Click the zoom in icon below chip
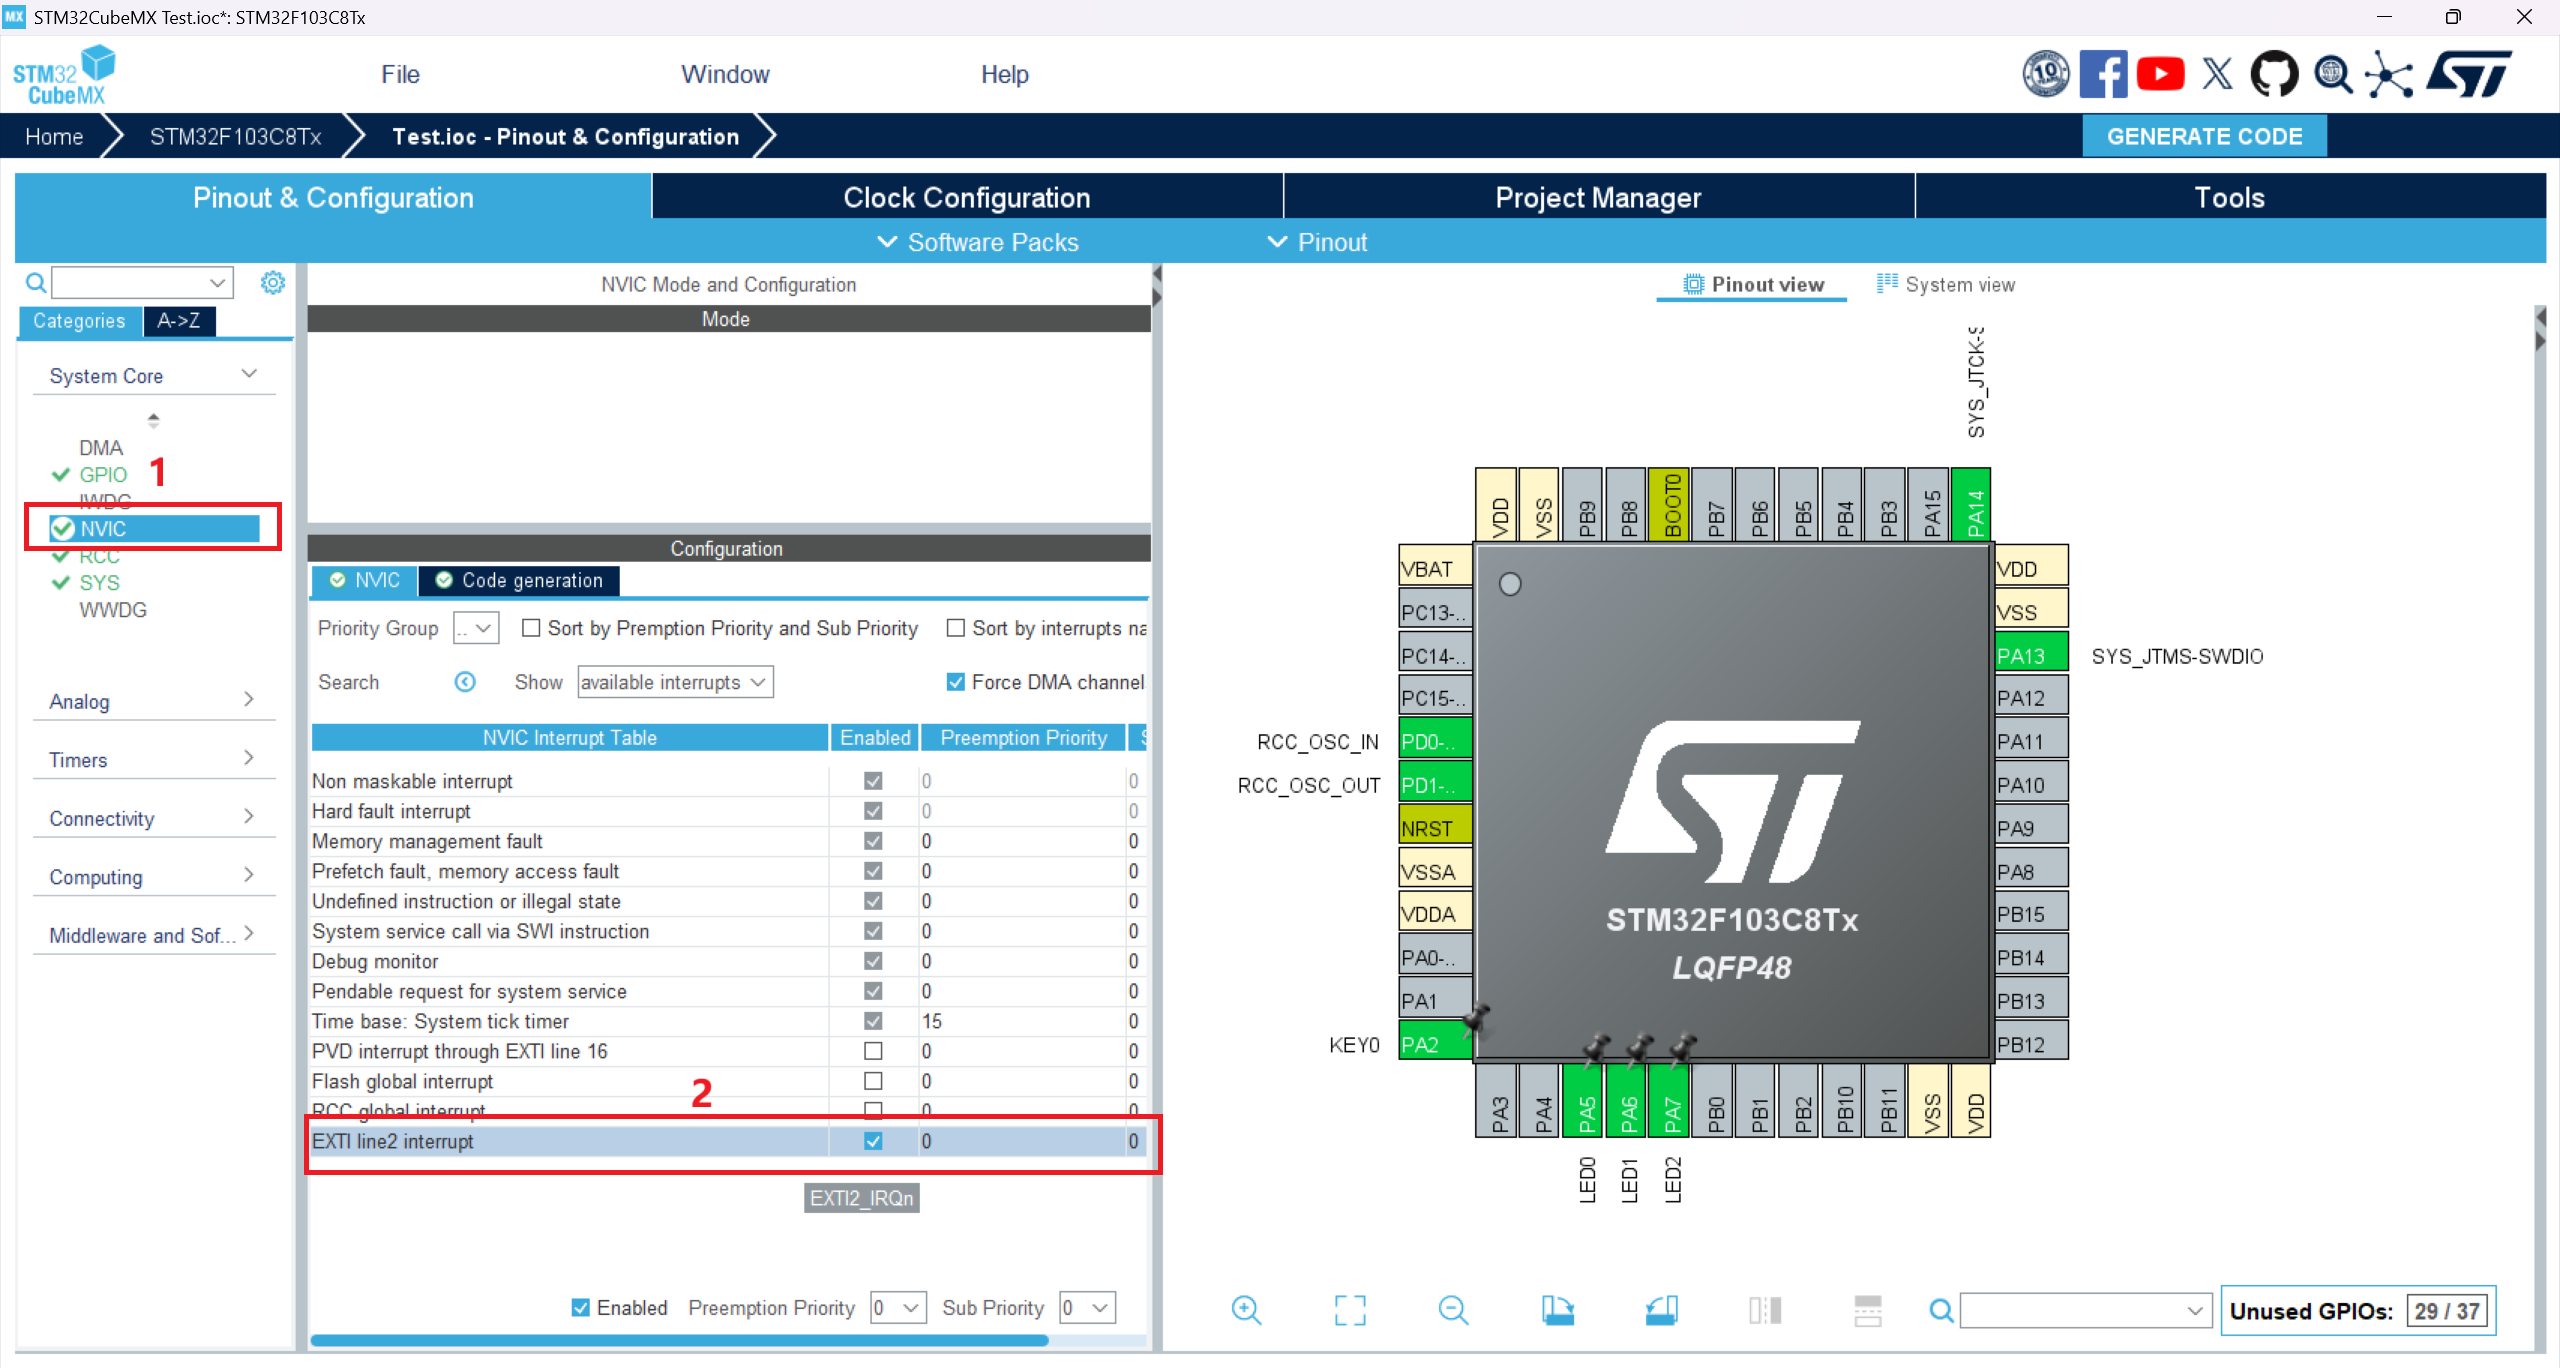 (x=1246, y=1310)
